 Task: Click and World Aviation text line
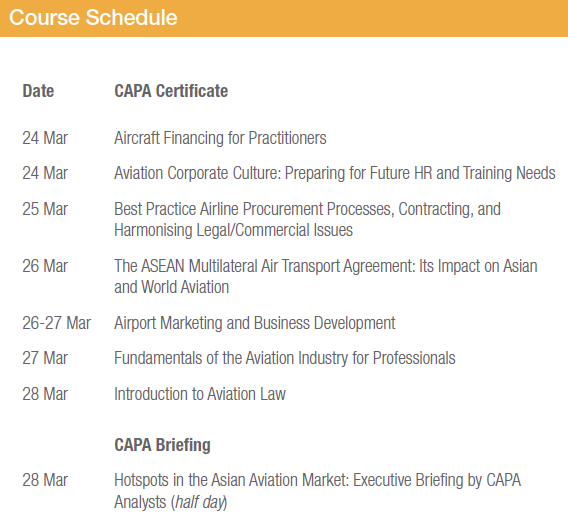[171, 287]
